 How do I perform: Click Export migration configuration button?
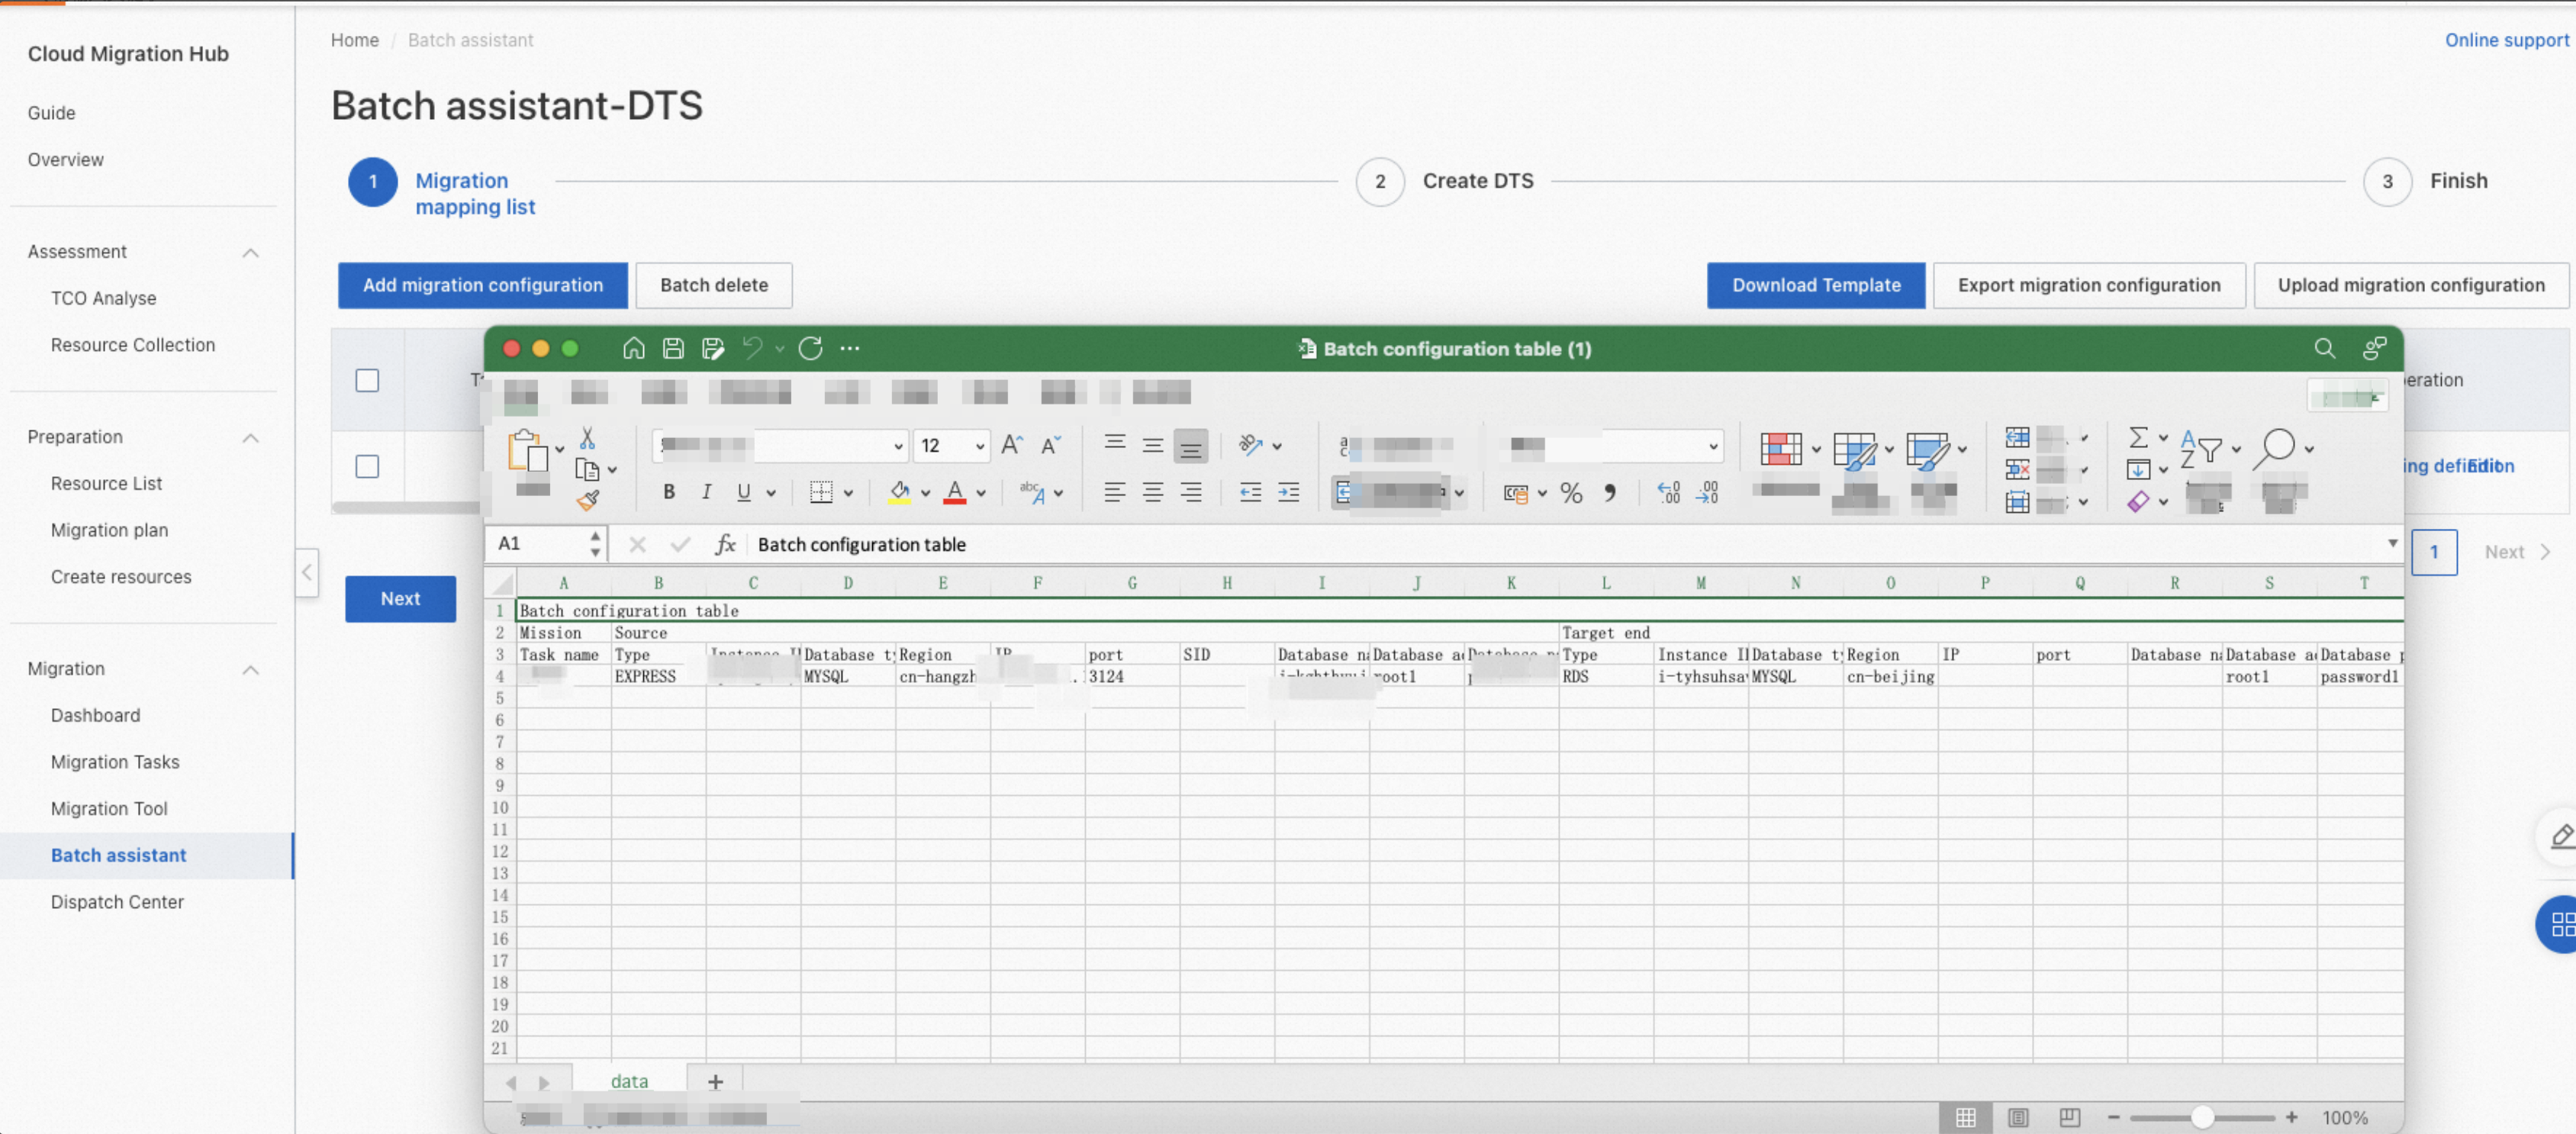[x=2088, y=285]
